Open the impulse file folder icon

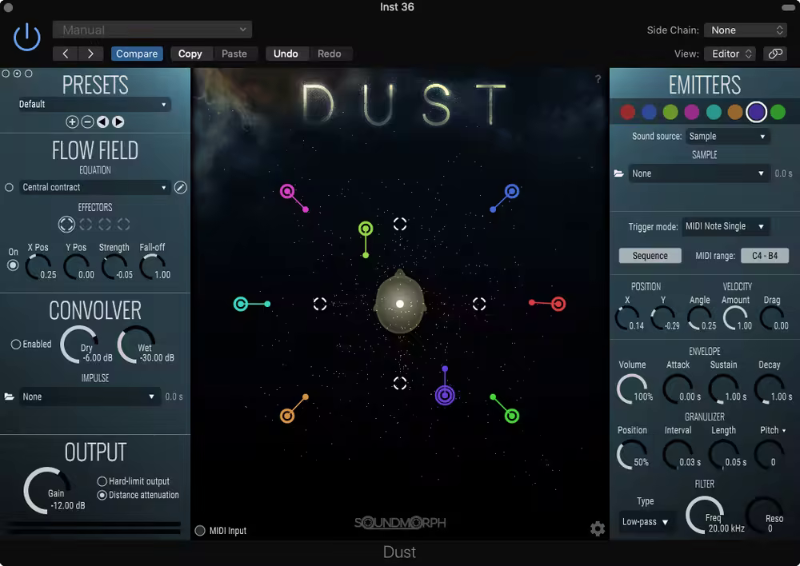(9, 397)
